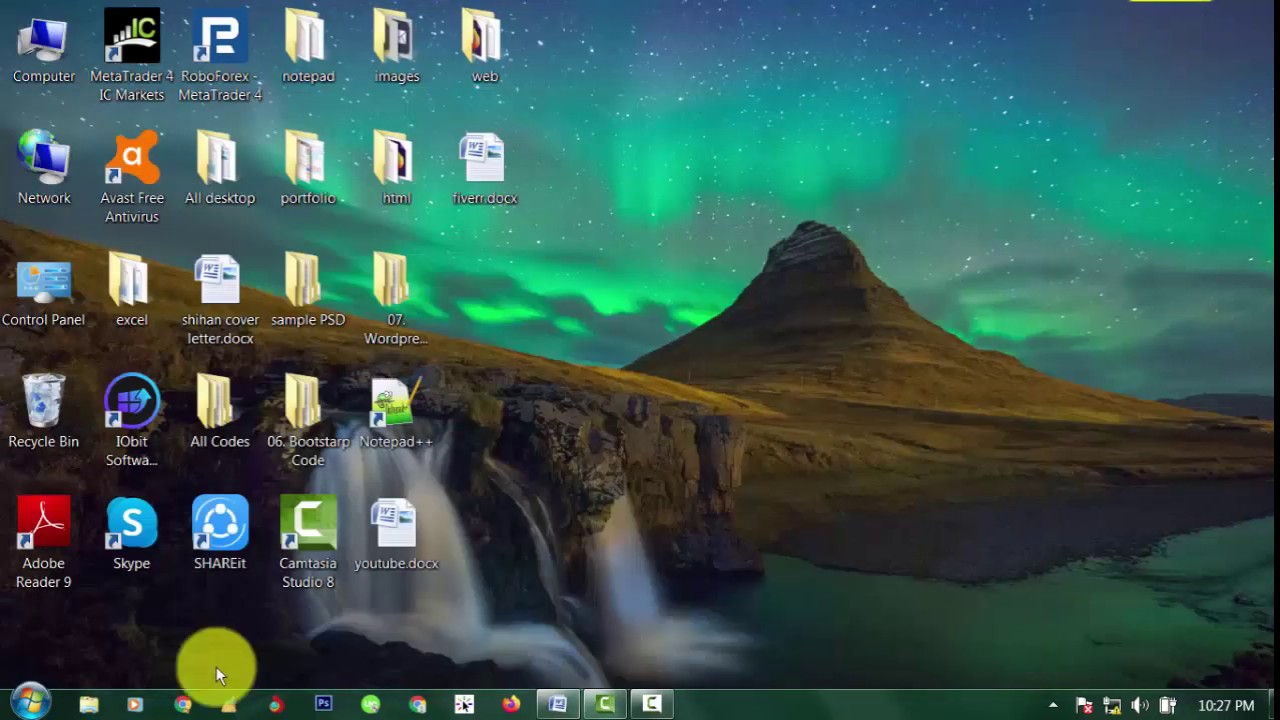This screenshot has height=720, width=1280.
Task: Select shihan cover letter.docx file
Action: click(x=220, y=300)
